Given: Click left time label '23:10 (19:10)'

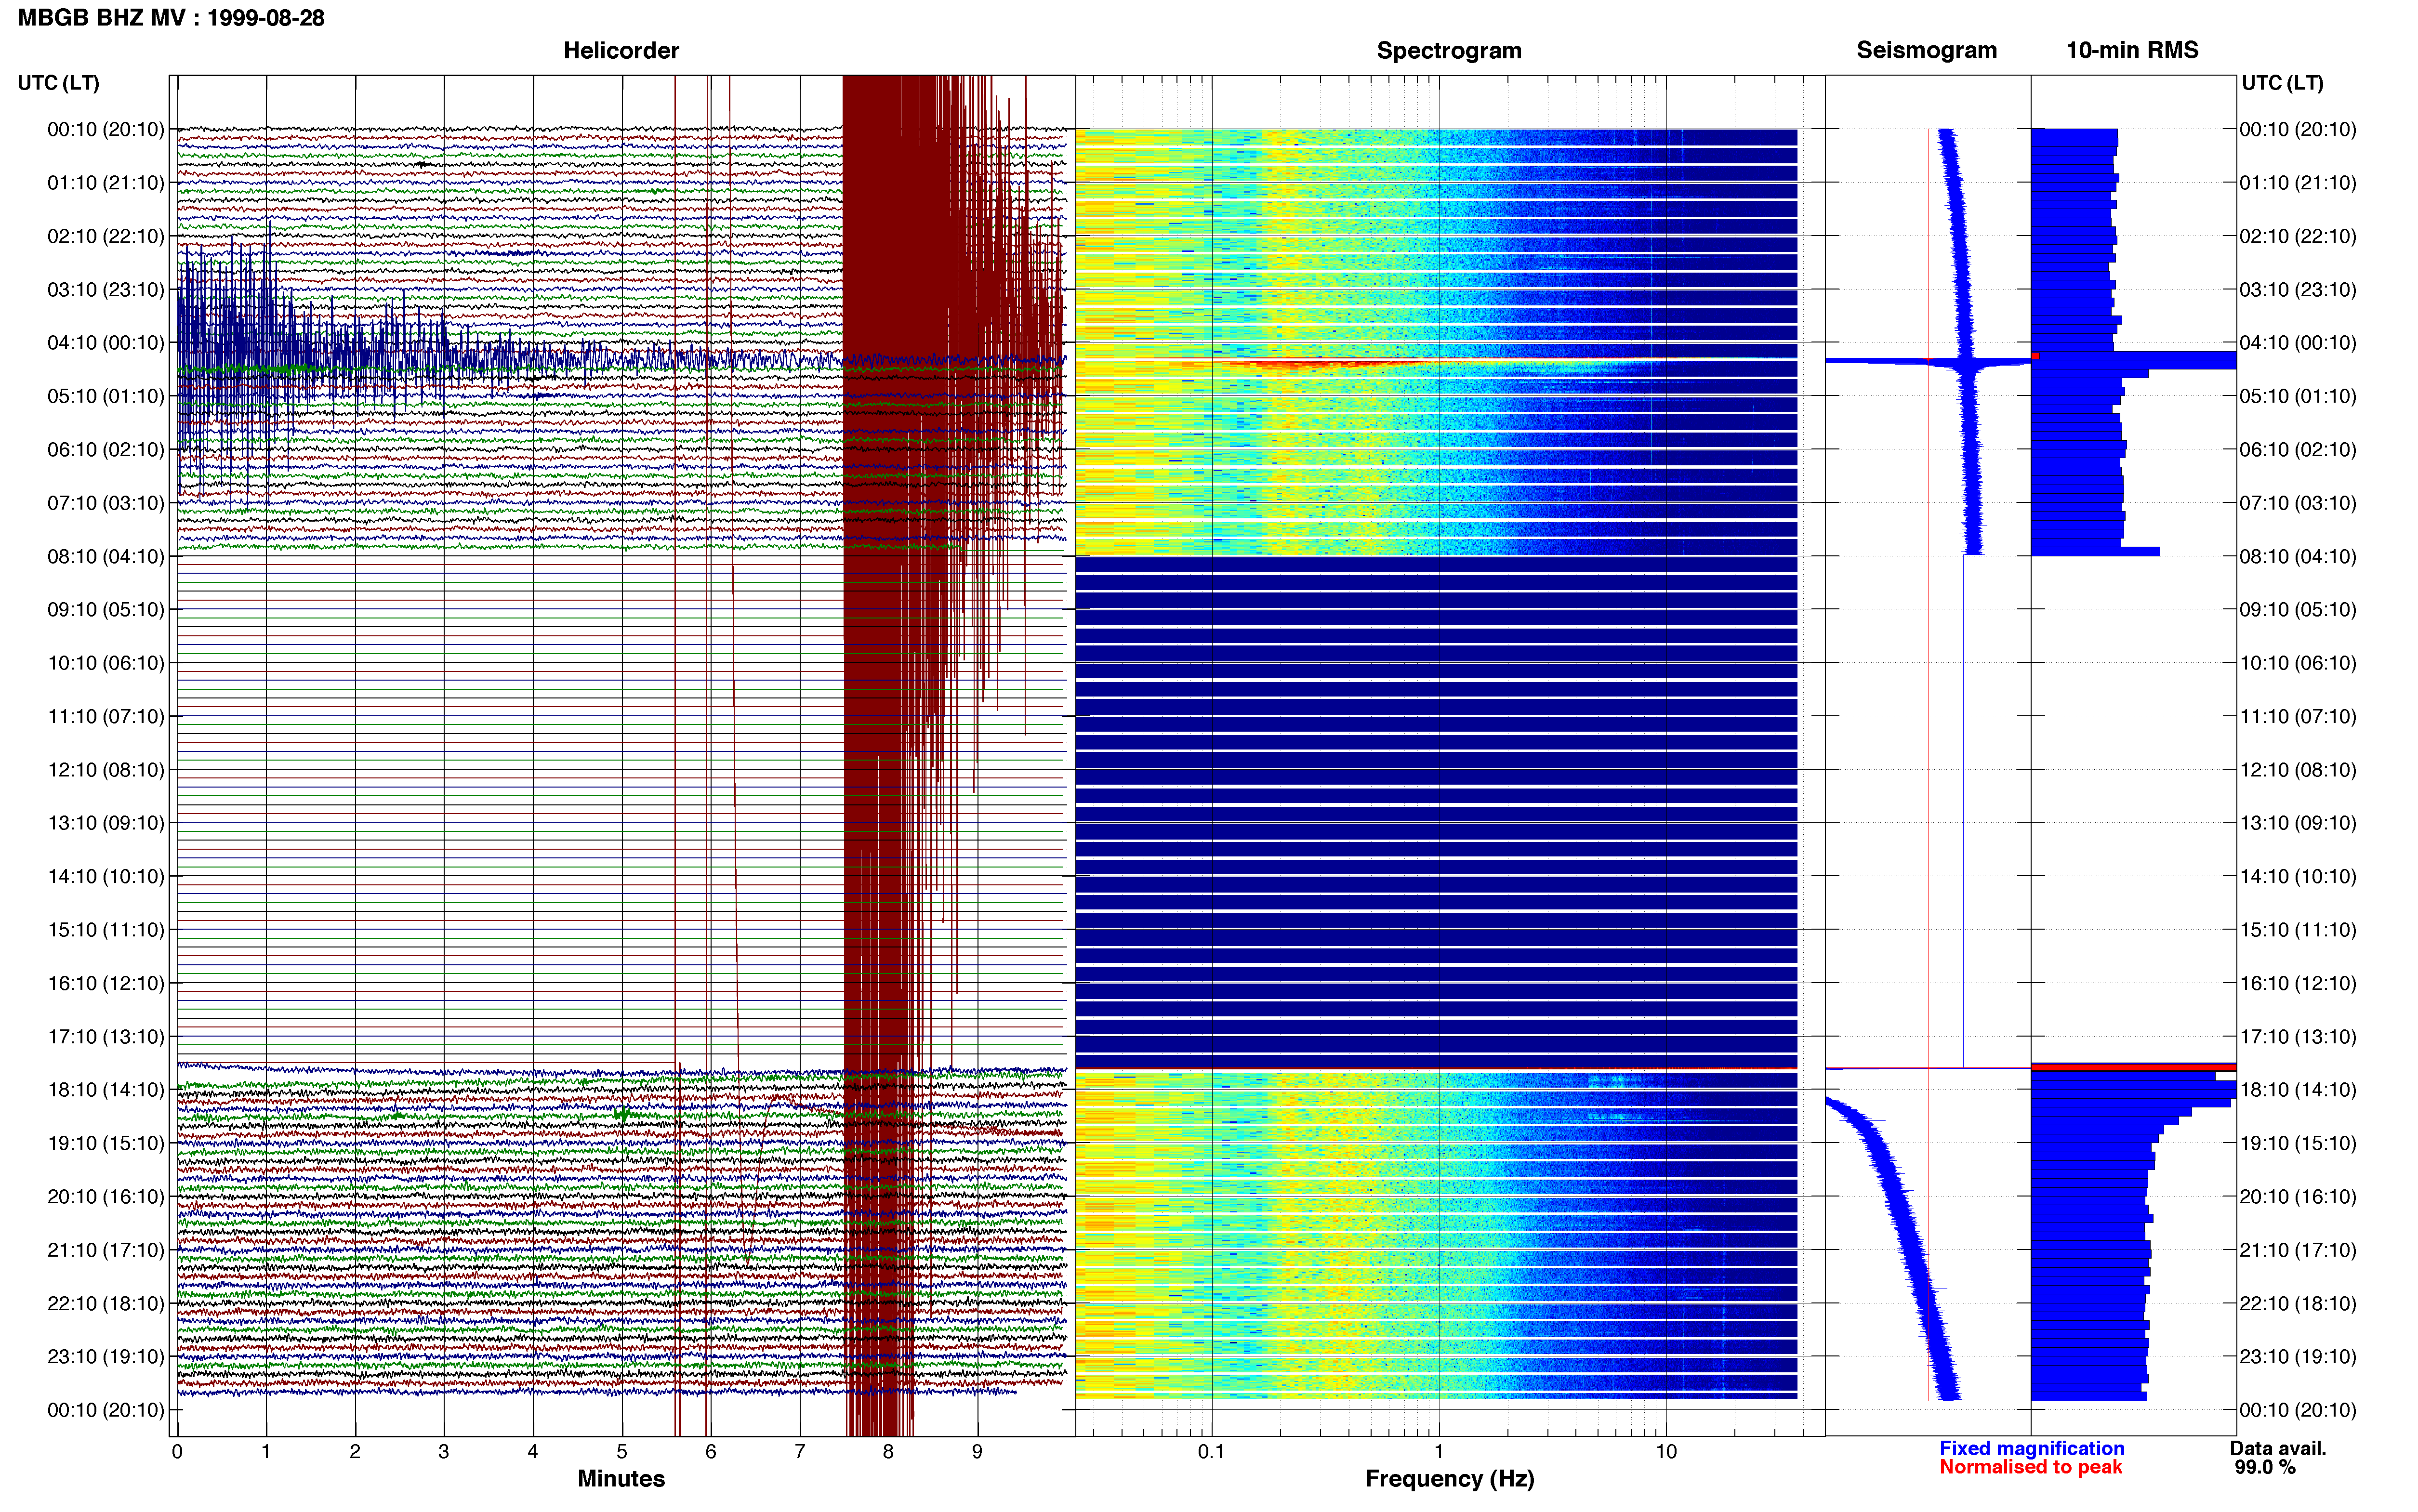Looking at the screenshot, I should [x=106, y=1356].
